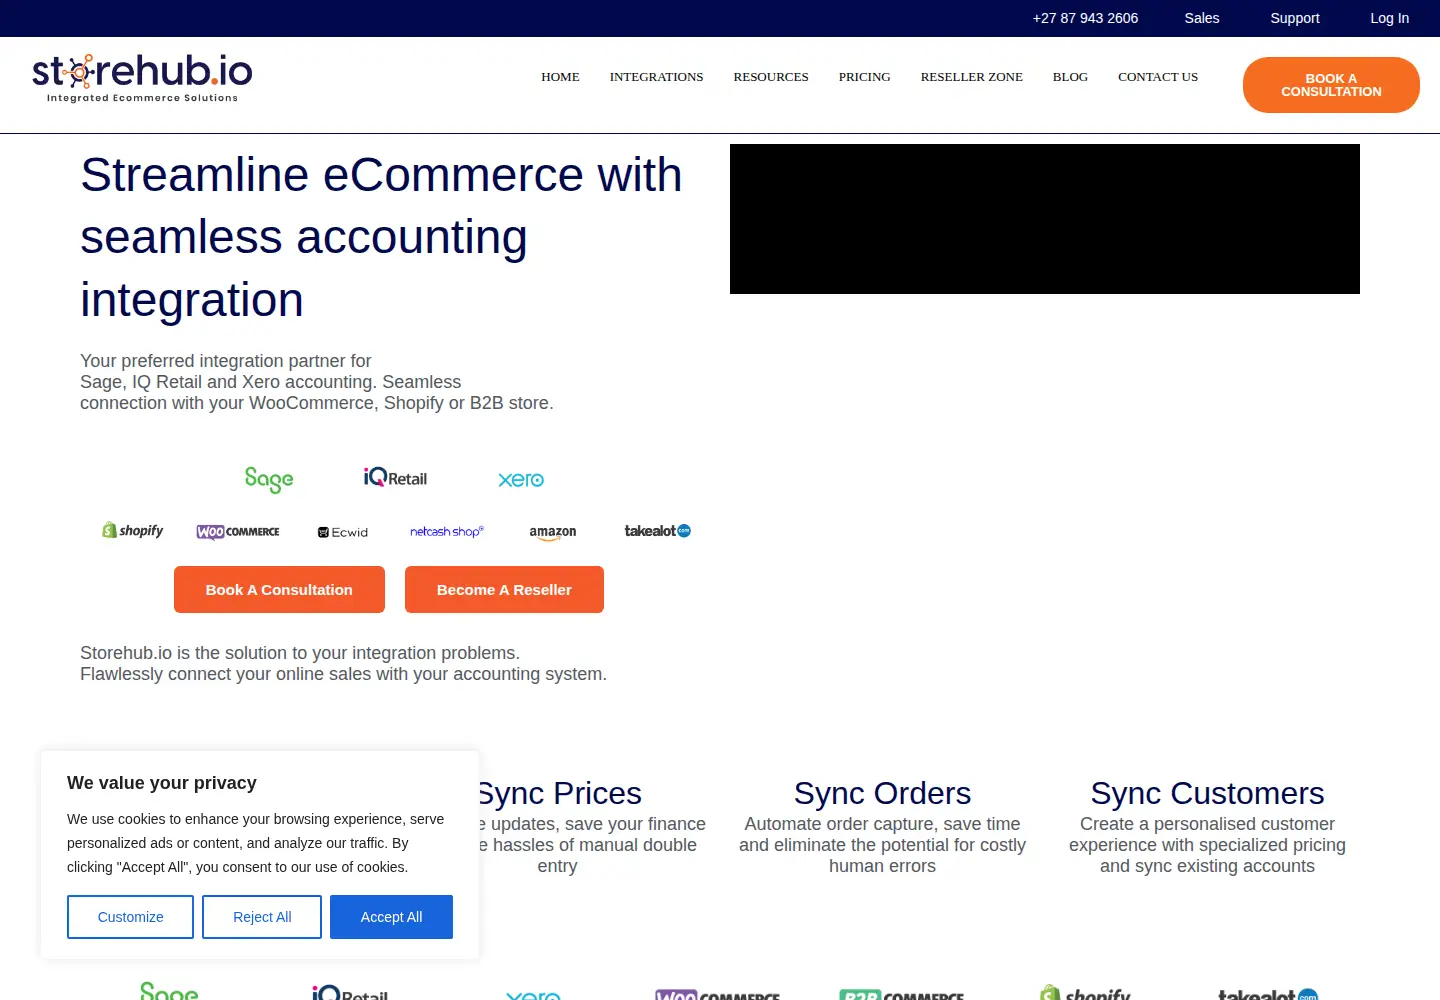Accept all cookies
The width and height of the screenshot is (1440, 1000).
(x=391, y=917)
